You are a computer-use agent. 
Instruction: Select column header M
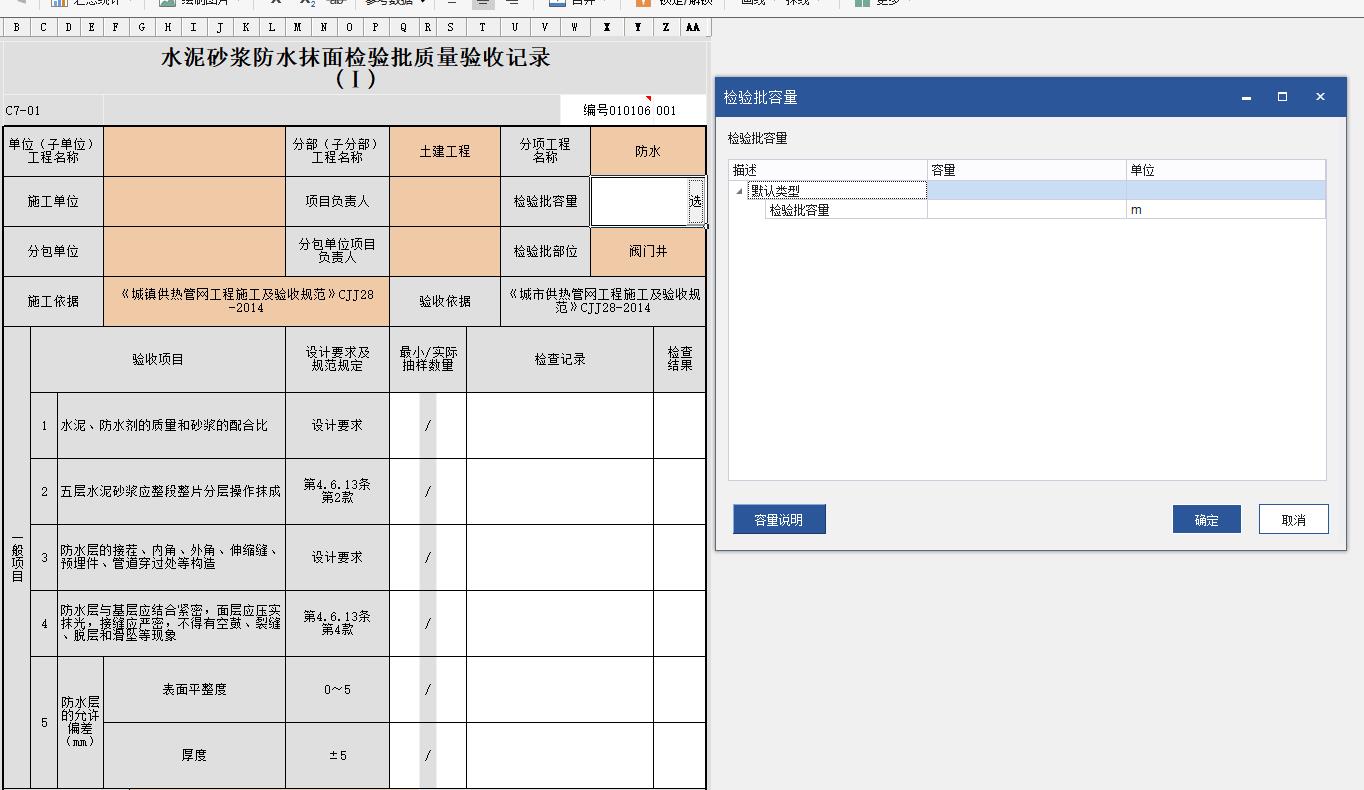pos(298,28)
